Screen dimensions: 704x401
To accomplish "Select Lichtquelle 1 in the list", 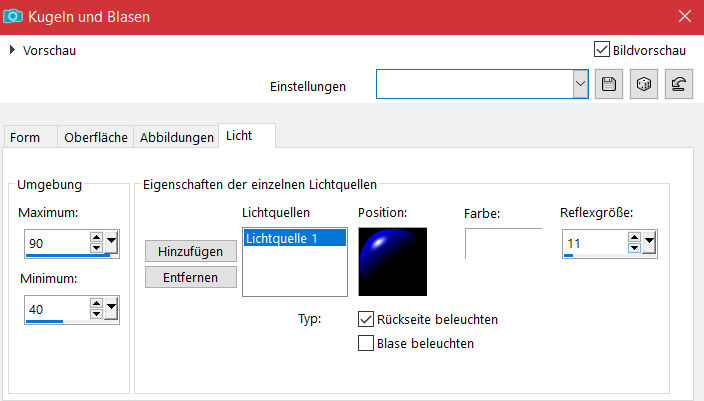I will [x=294, y=237].
